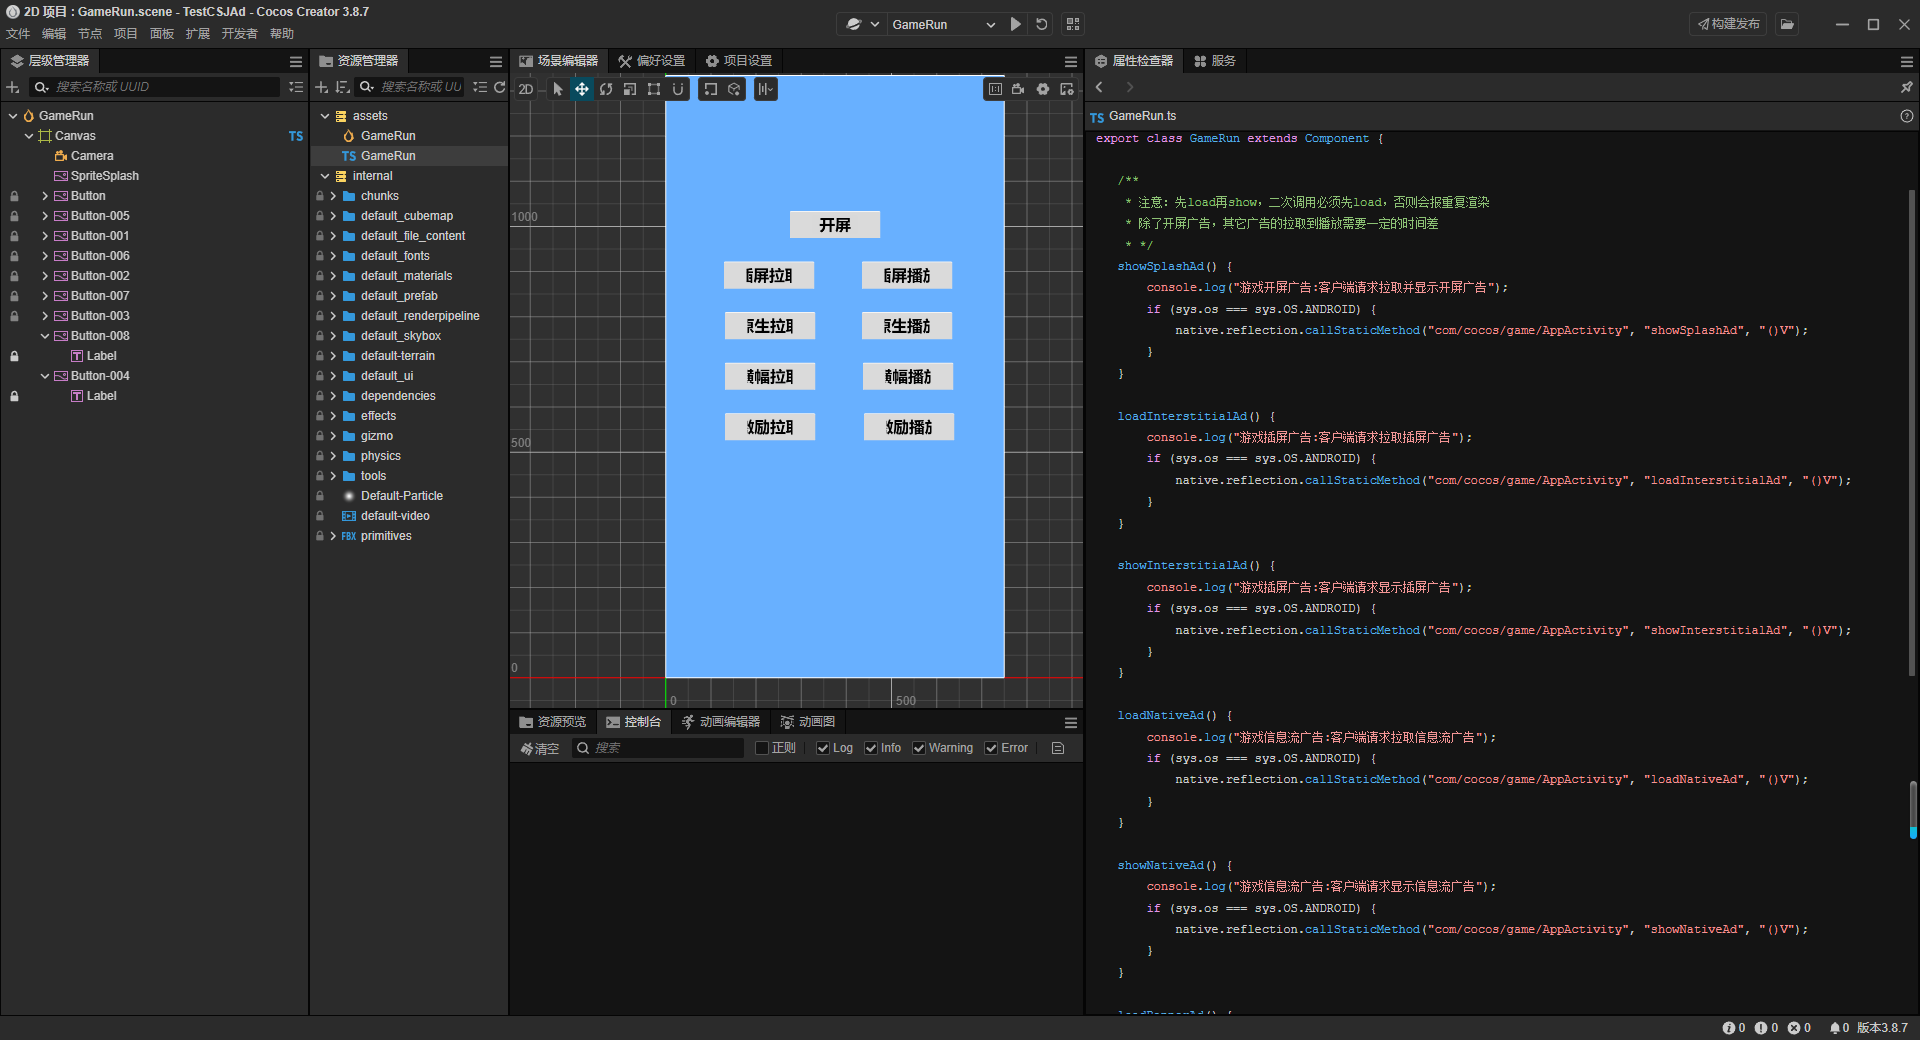Activate the Move gizmo tool
This screenshot has height=1040, width=1920.
(582, 89)
